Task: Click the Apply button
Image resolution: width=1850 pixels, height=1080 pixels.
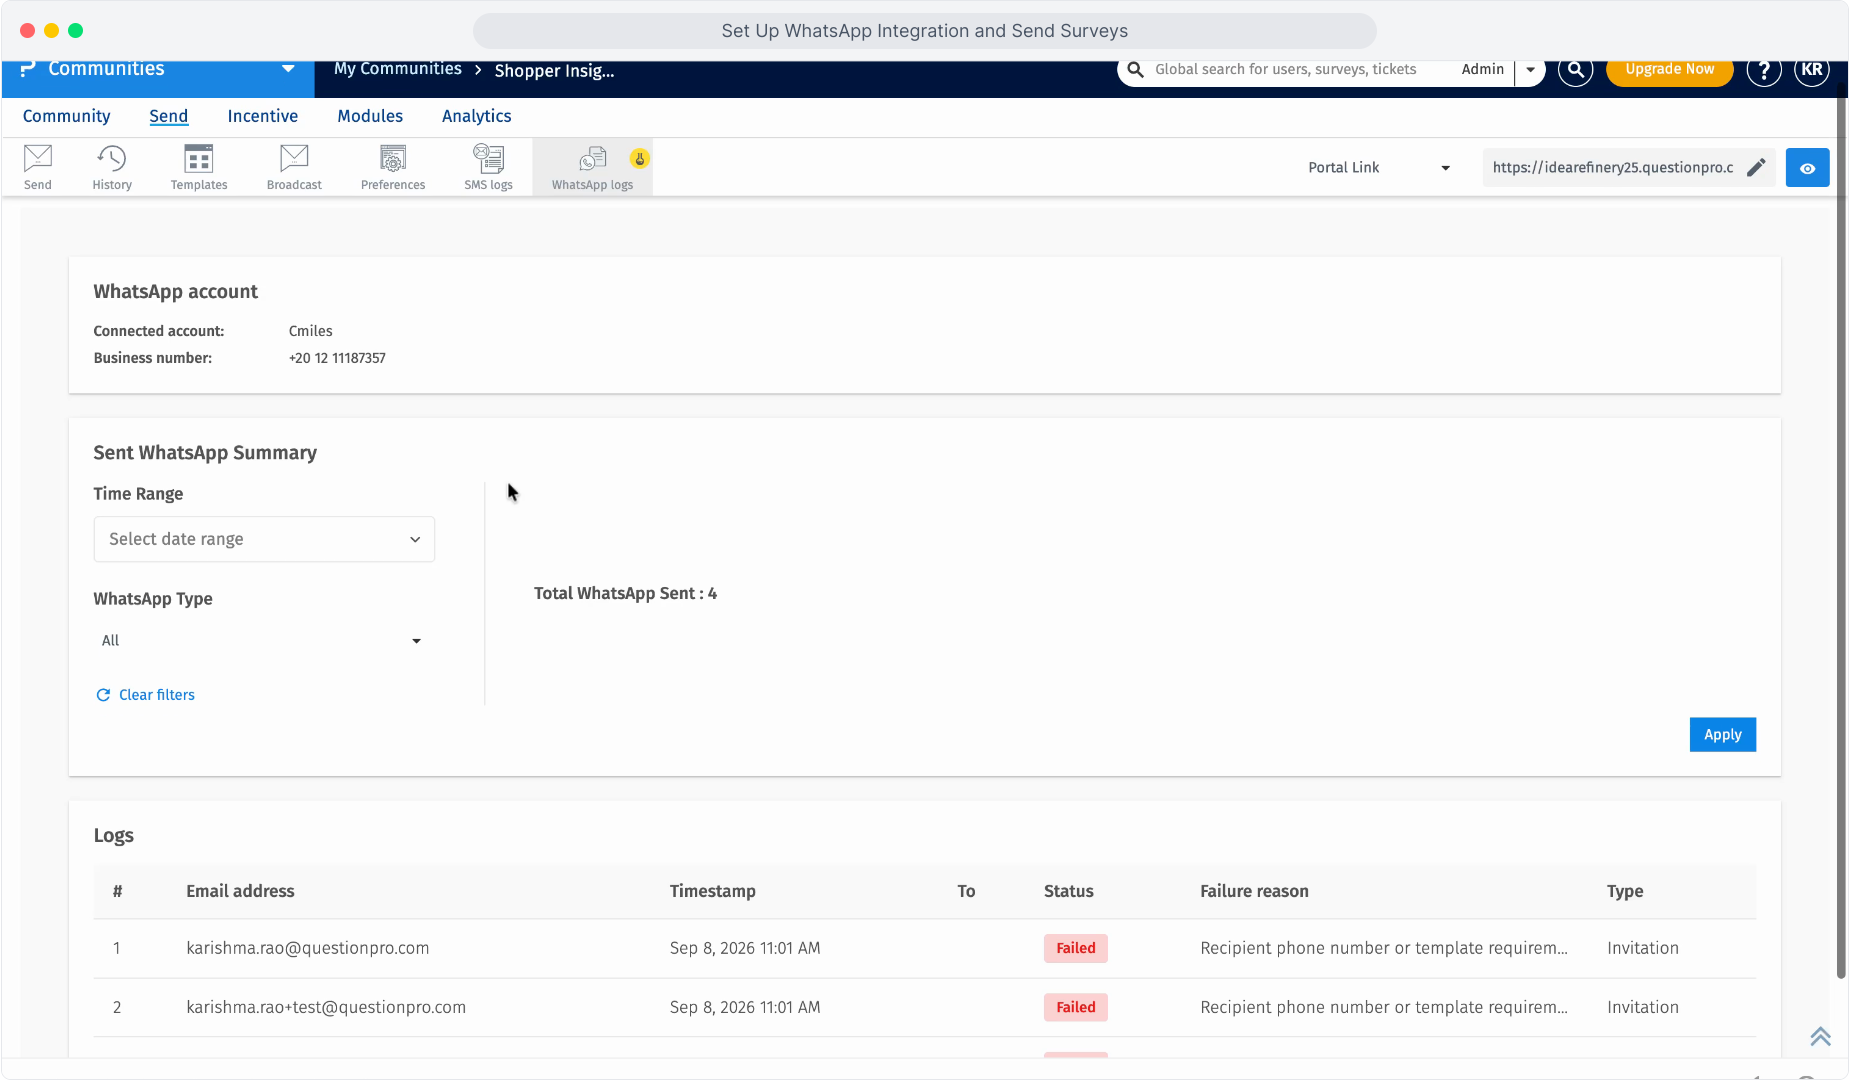Action: pos(1722,735)
